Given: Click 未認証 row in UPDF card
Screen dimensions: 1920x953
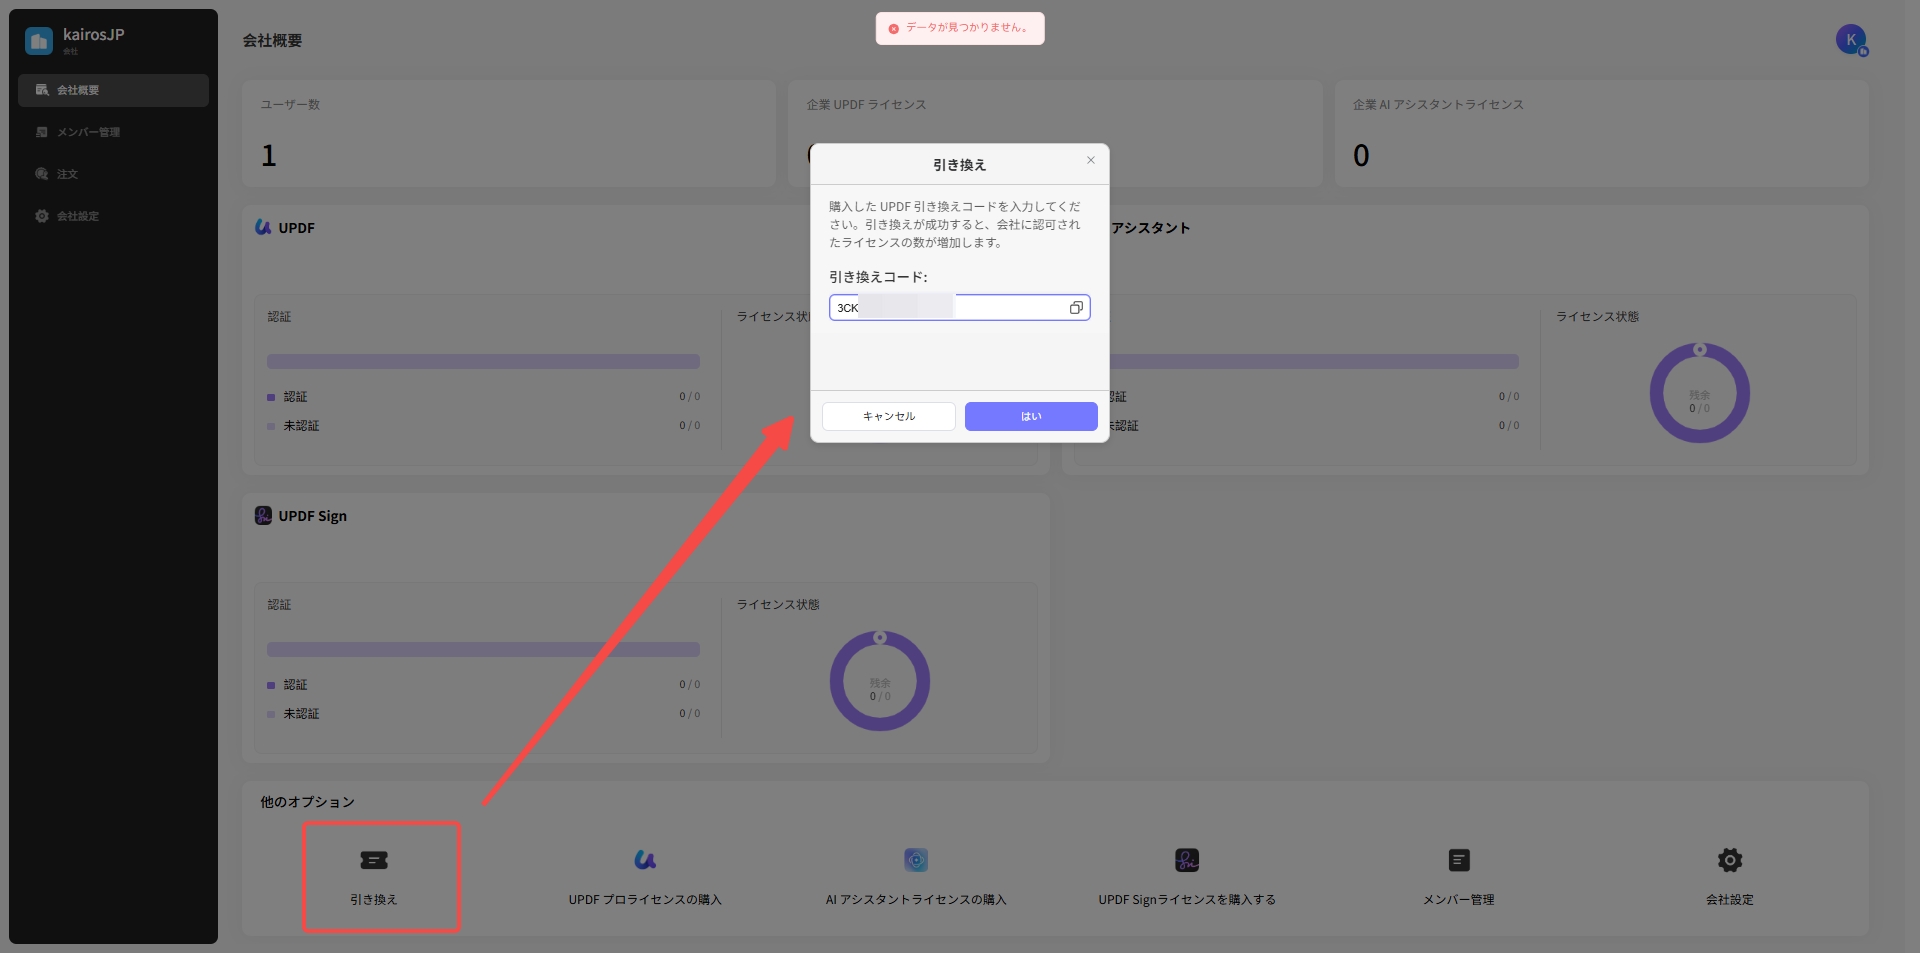Looking at the screenshot, I should pyautogui.click(x=483, y=426).
